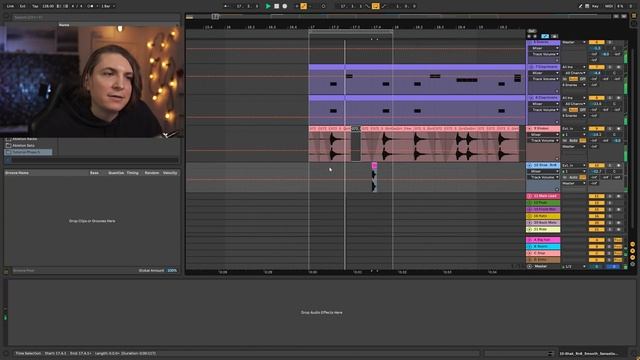640x360 pixels.
Task: Select the B Room return track
Action: click(x=543, y=247)
